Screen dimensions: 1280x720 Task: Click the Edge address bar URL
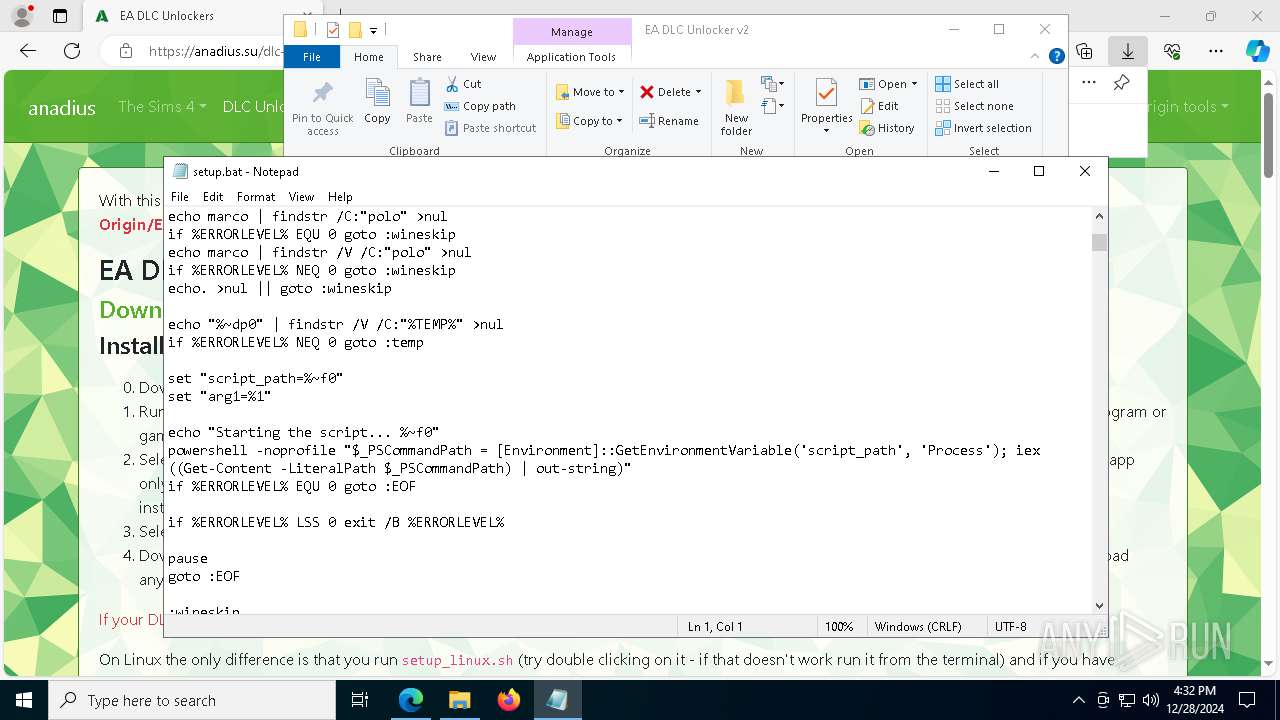pos(215,51)
